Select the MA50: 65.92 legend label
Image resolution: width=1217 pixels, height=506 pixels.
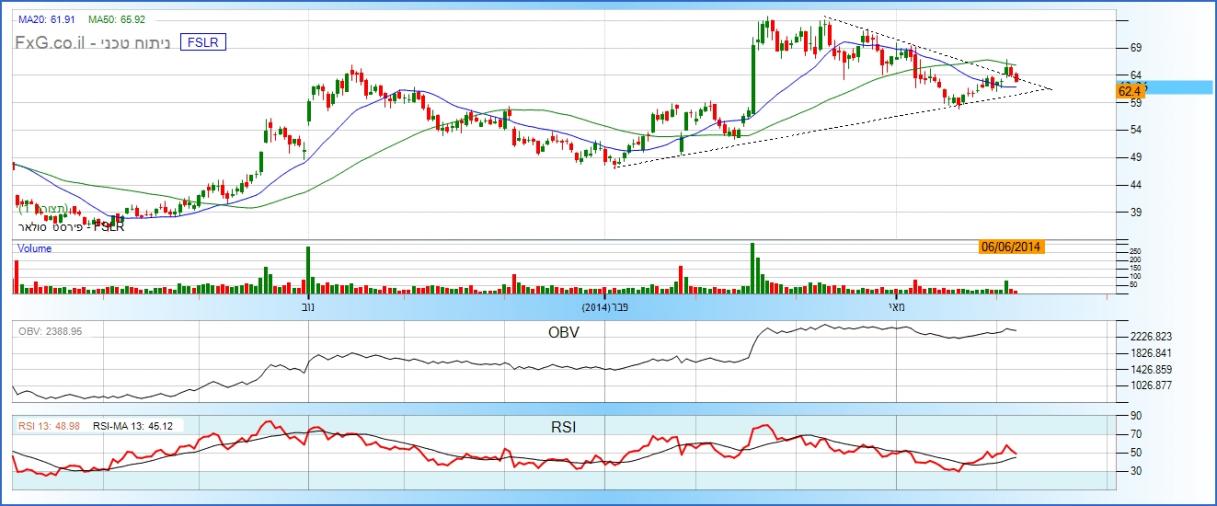click(116, 19)
